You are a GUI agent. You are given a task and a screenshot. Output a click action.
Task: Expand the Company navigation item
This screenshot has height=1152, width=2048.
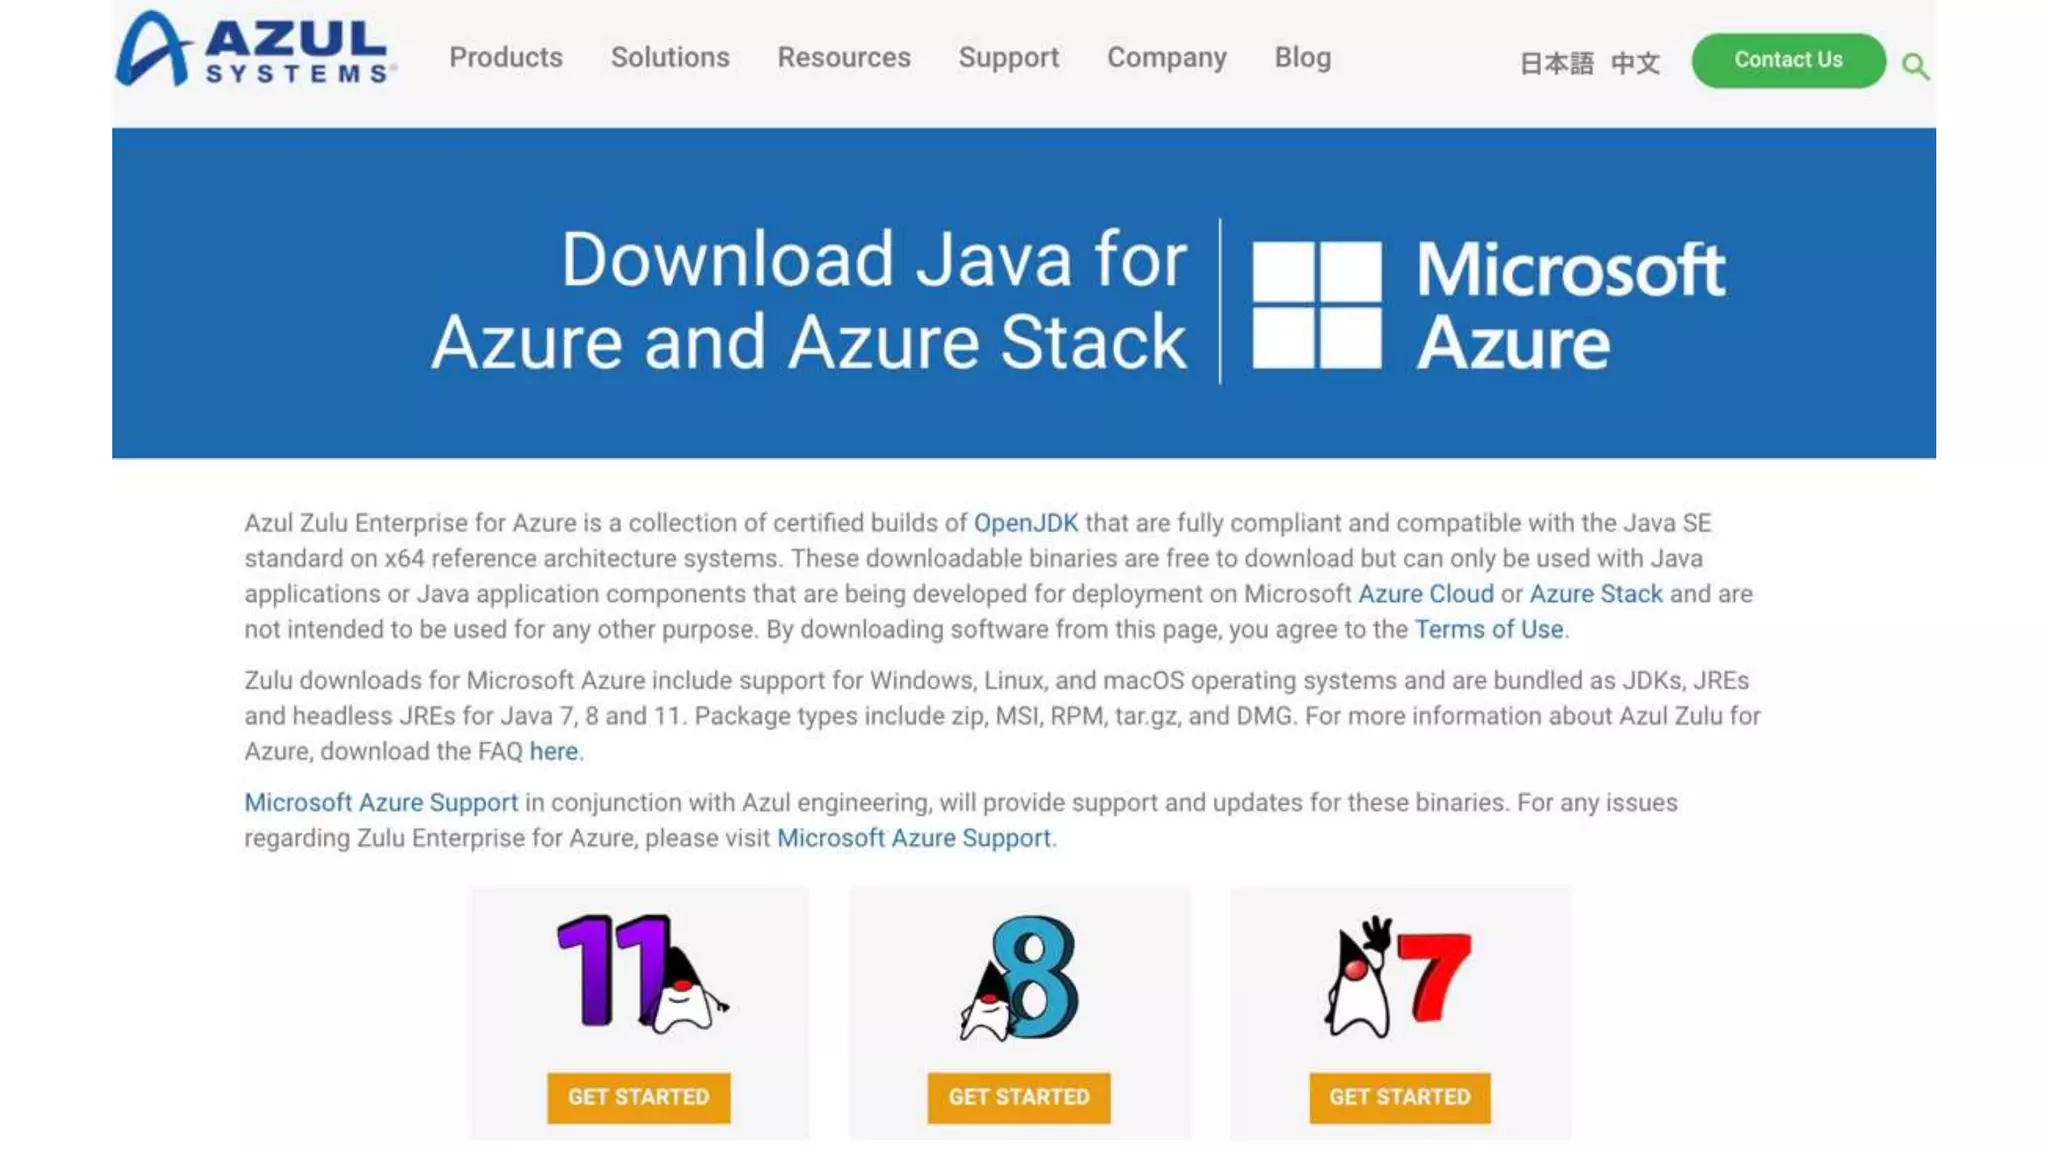1166,58
